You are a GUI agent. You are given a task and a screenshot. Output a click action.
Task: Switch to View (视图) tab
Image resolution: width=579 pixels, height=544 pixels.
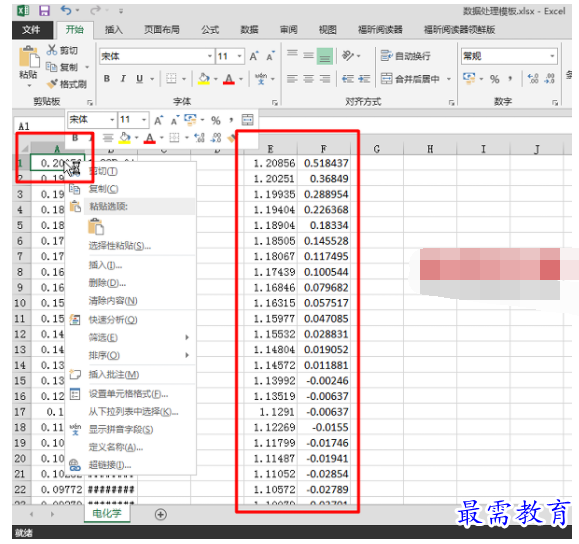[328, 30]
